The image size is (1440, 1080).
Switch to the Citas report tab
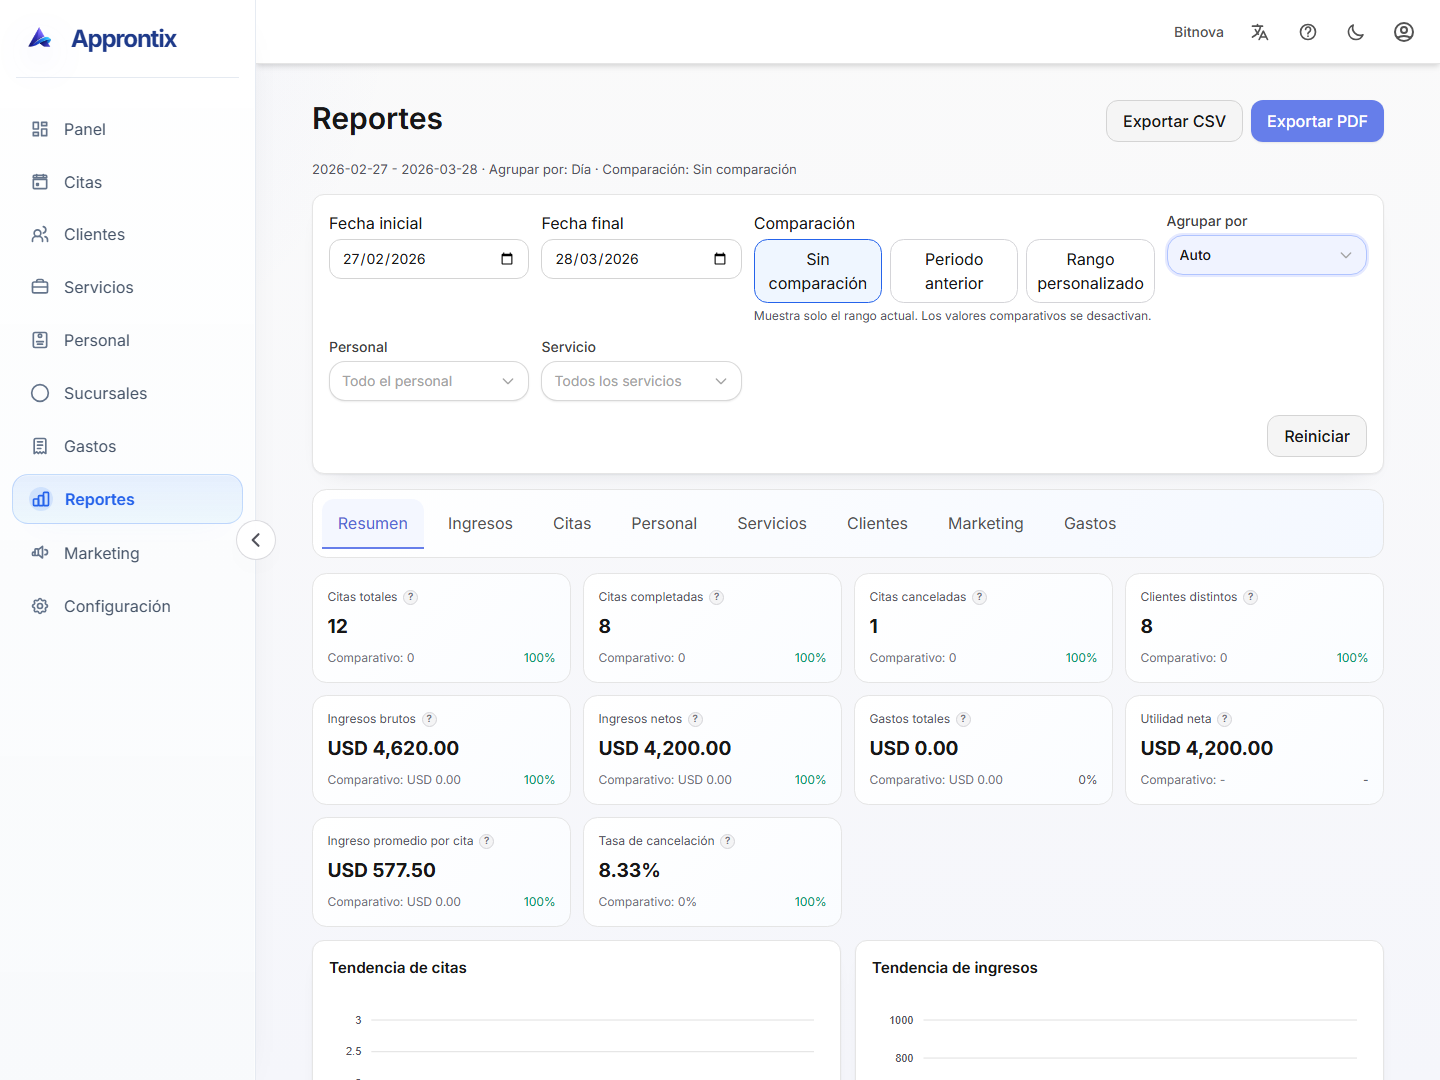pyautogui.click(x=572, y=524)
